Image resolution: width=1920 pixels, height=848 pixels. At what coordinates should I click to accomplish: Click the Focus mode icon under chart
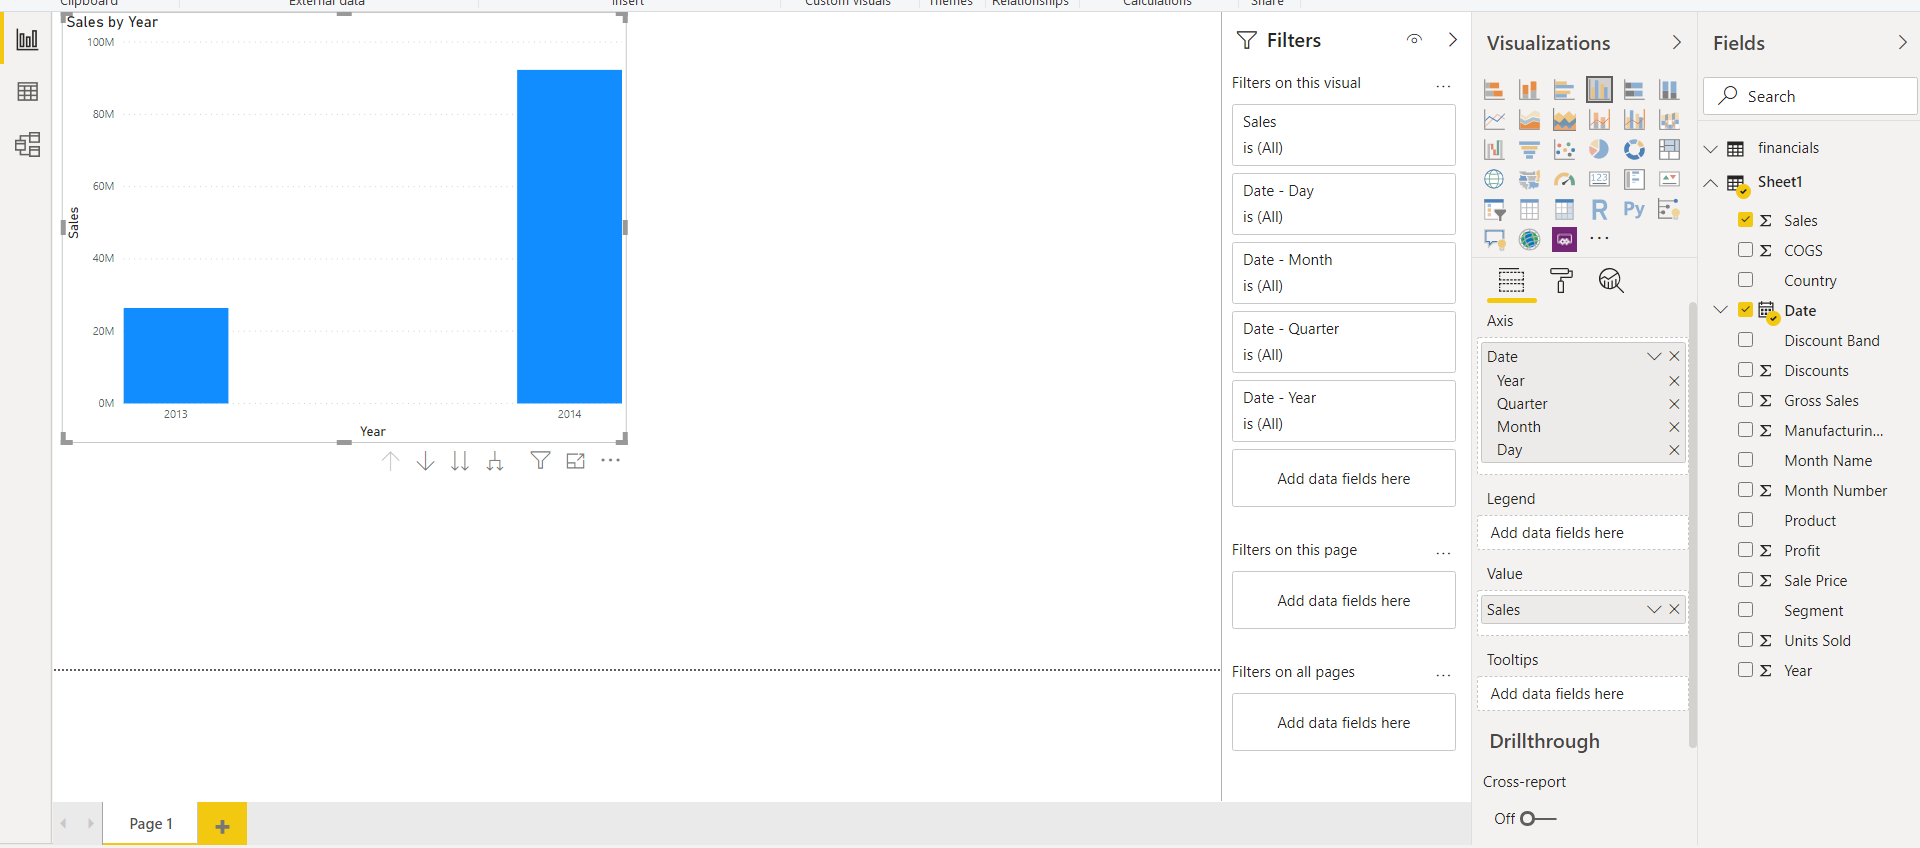click(575, 461)
